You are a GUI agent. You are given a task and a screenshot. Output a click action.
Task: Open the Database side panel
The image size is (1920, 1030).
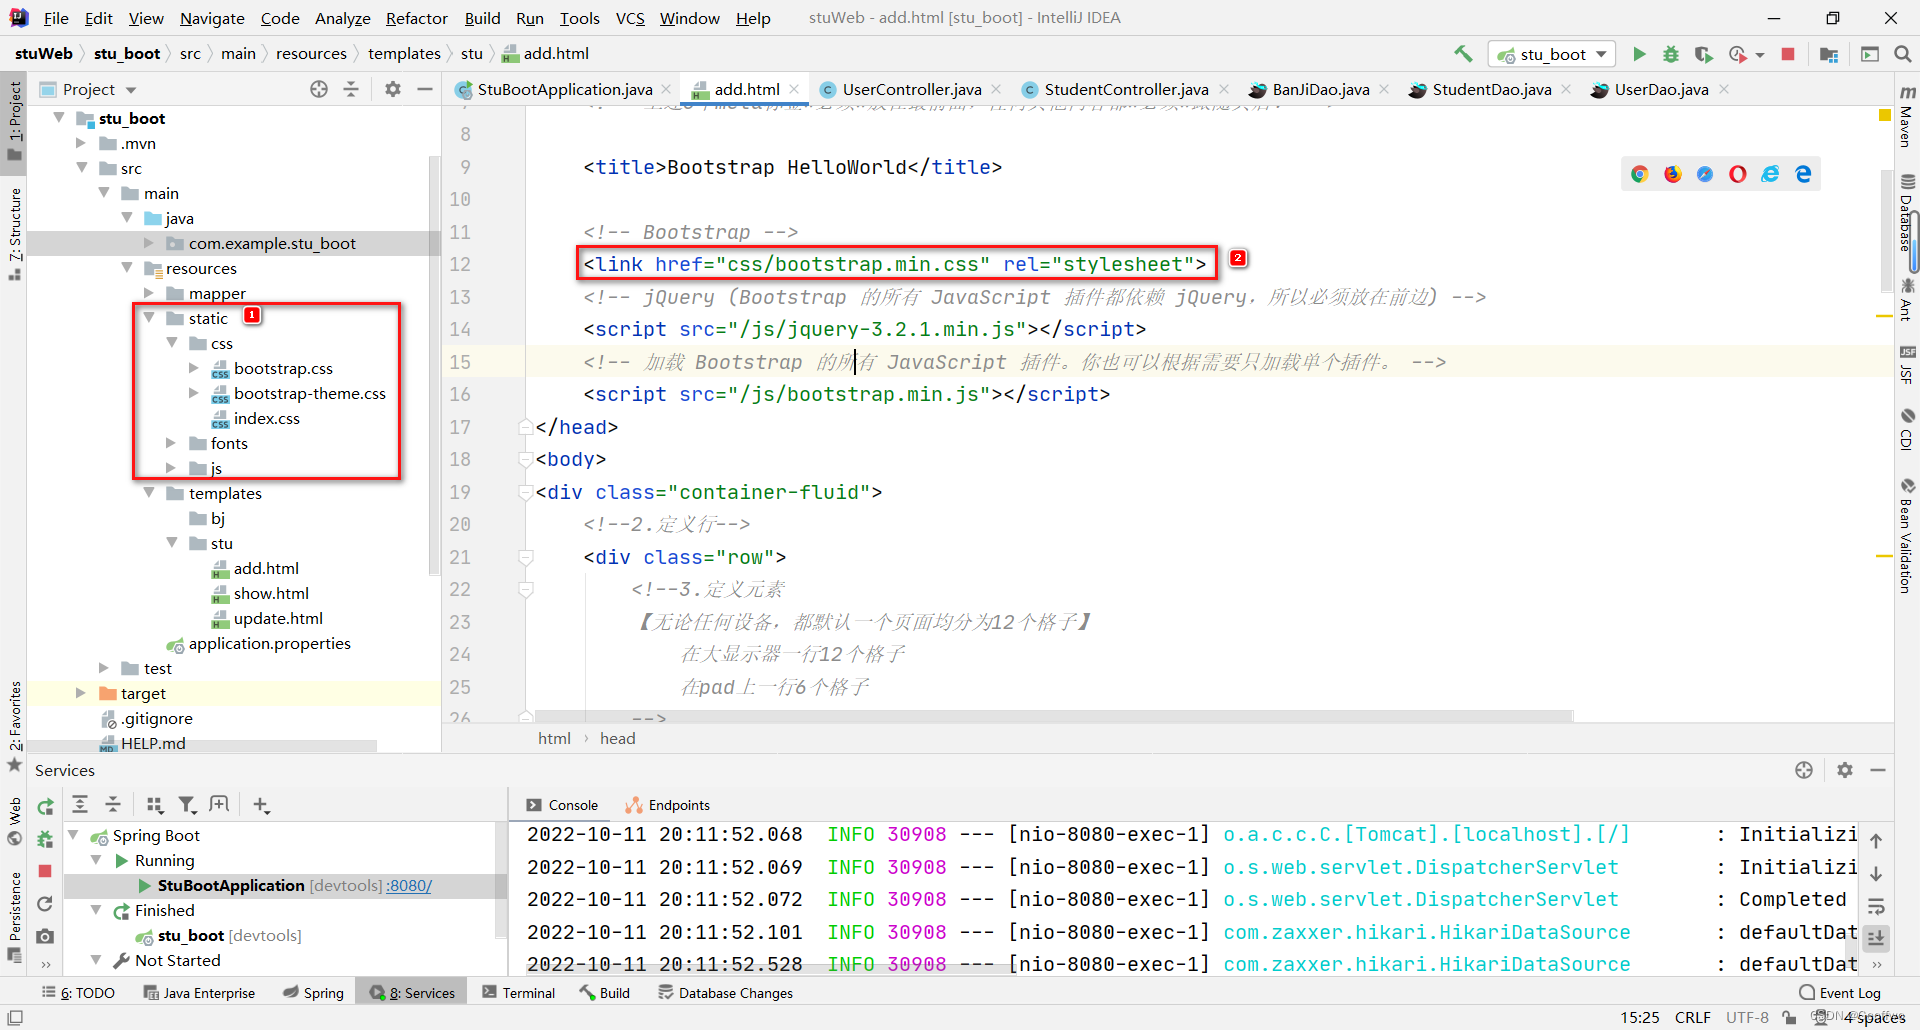coord(1906,213)
